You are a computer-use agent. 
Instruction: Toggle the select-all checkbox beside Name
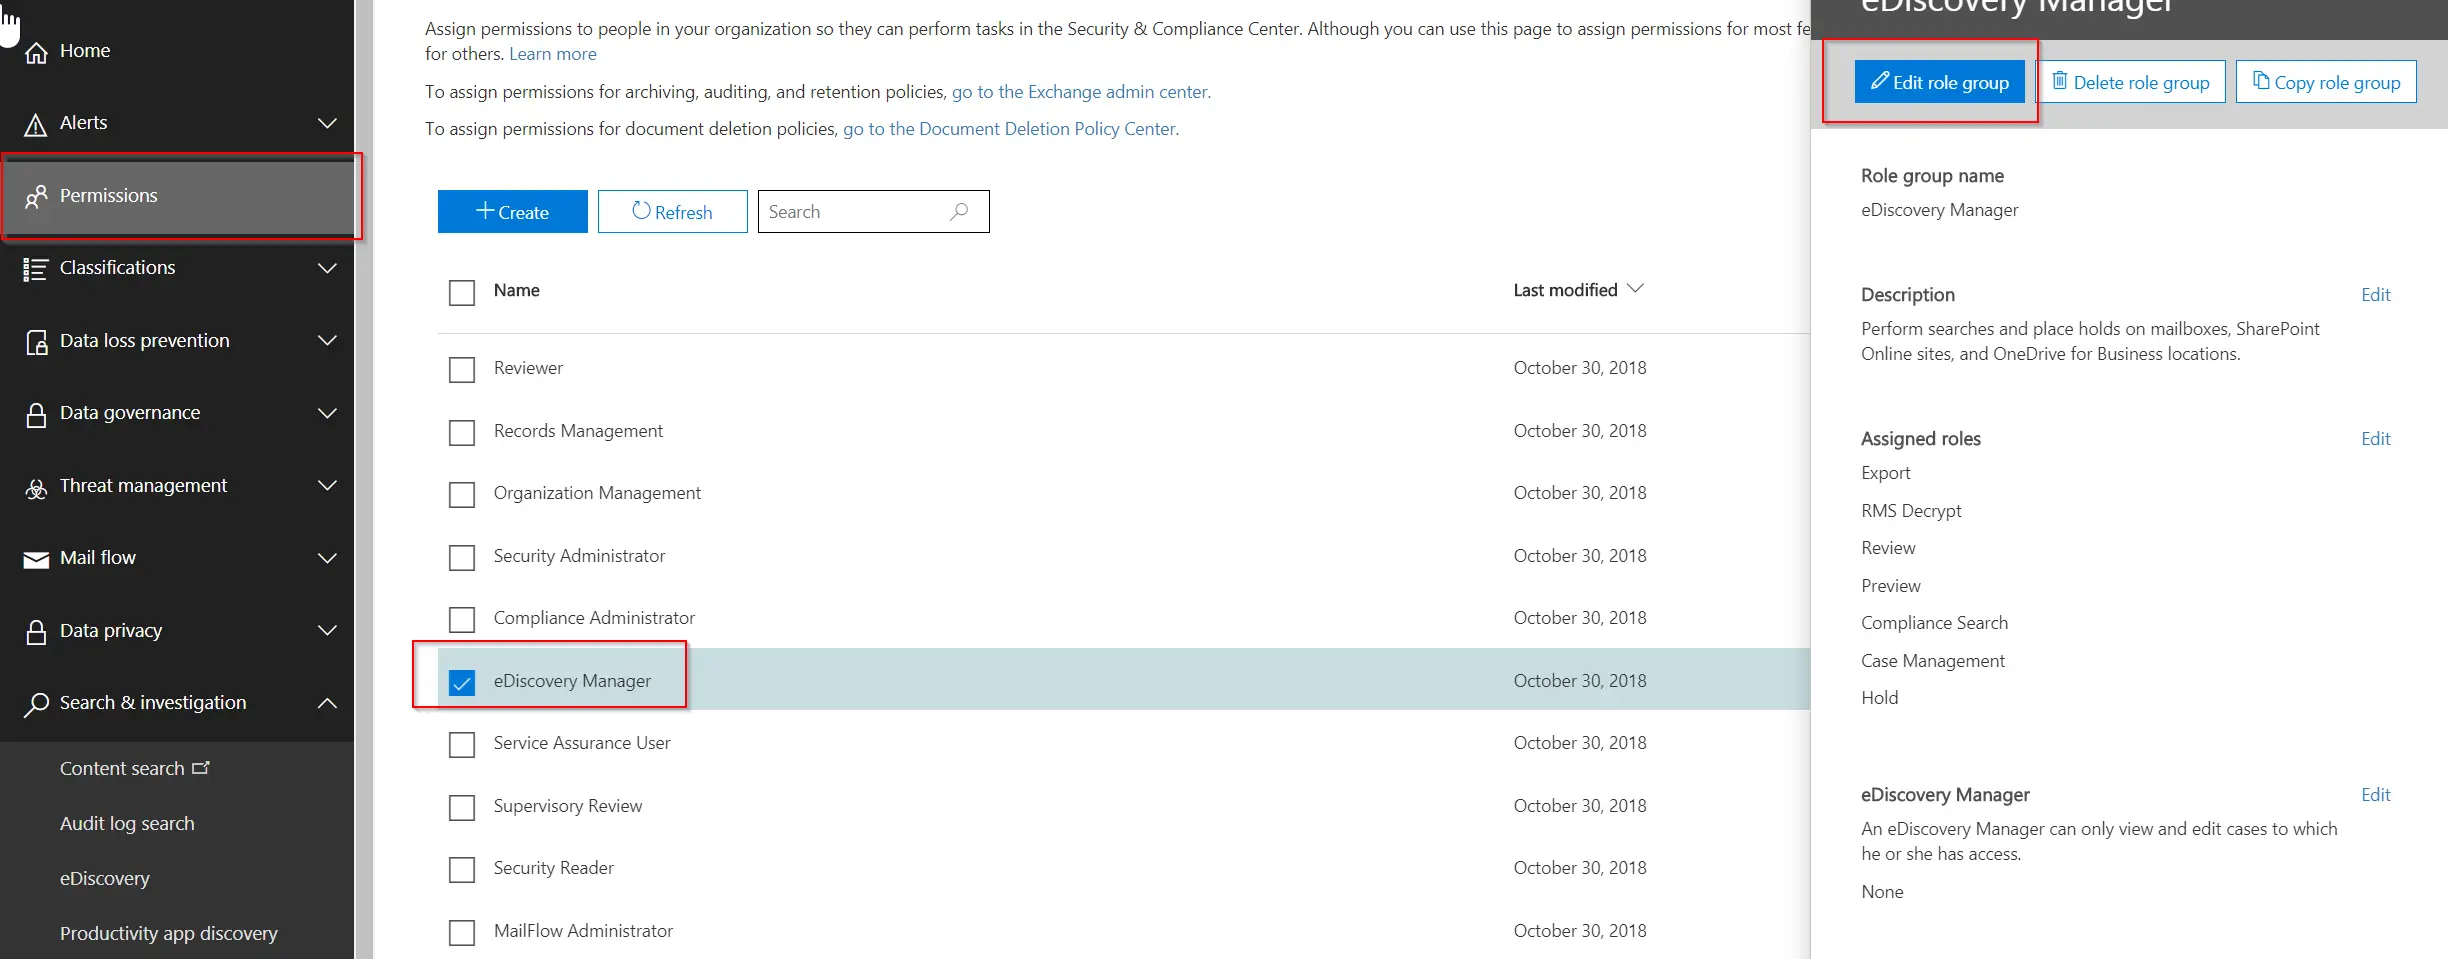(462, 292)
